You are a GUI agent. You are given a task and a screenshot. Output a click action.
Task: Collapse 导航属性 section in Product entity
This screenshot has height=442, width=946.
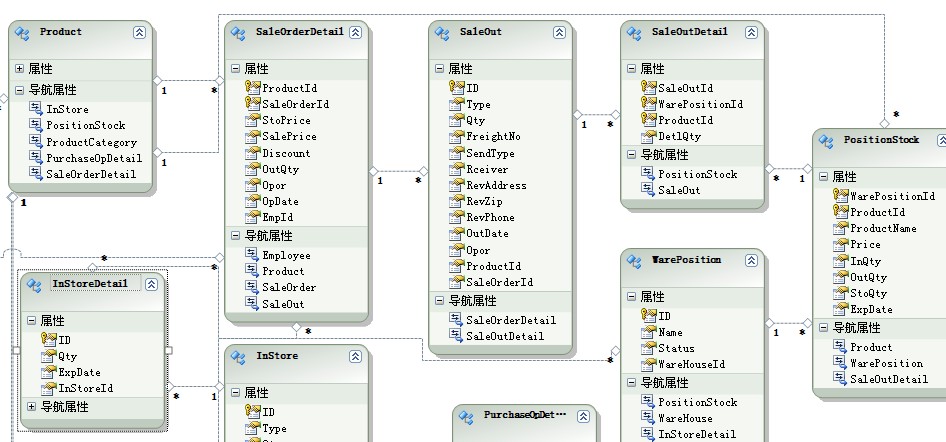[x=20, y=90]
